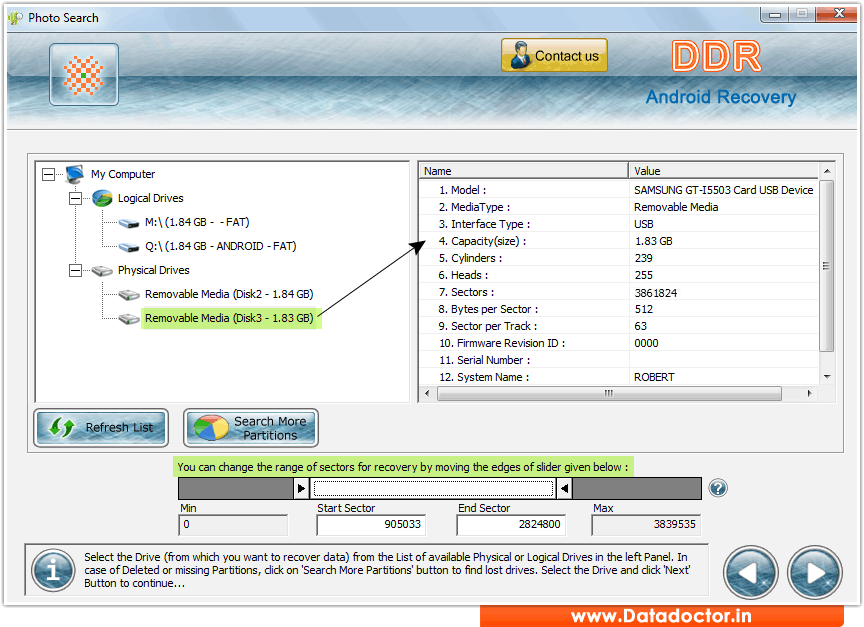The image size is (864, 627).
Task: Click the DDR logo text
Action: [x=717, y=56]
